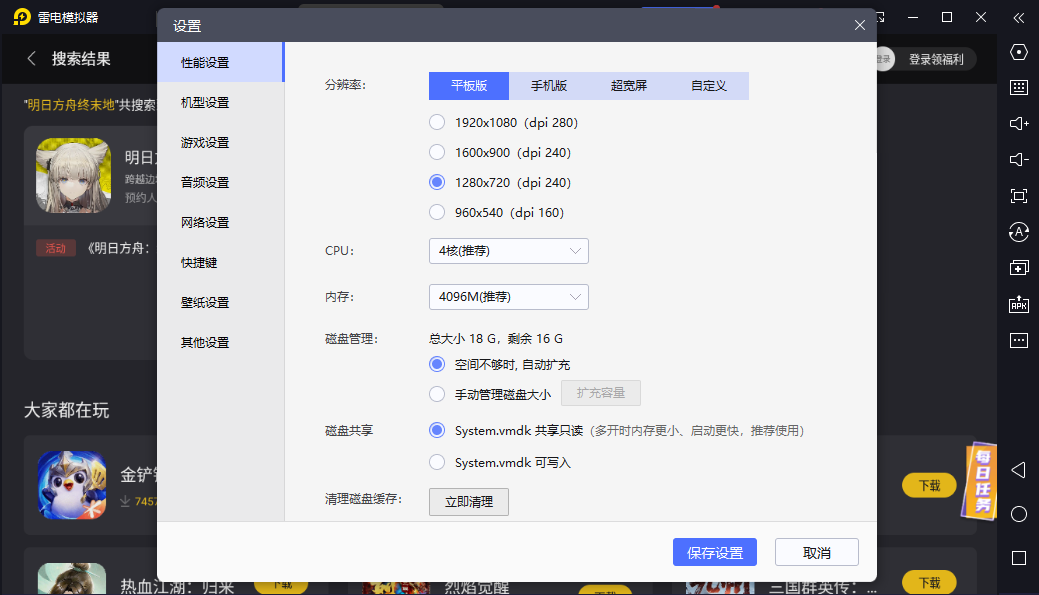The image size is (1039, 595).
Task: Open keyboard mapping icon in sidebar
Action: pos(1018,87)
